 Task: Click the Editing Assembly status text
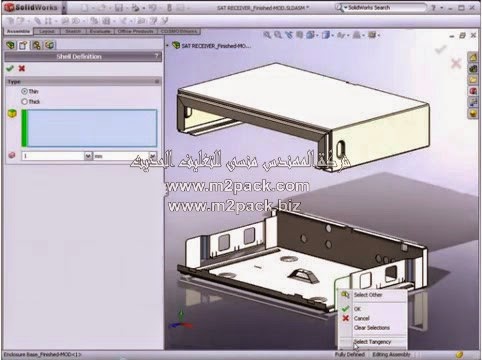(391, 355)
